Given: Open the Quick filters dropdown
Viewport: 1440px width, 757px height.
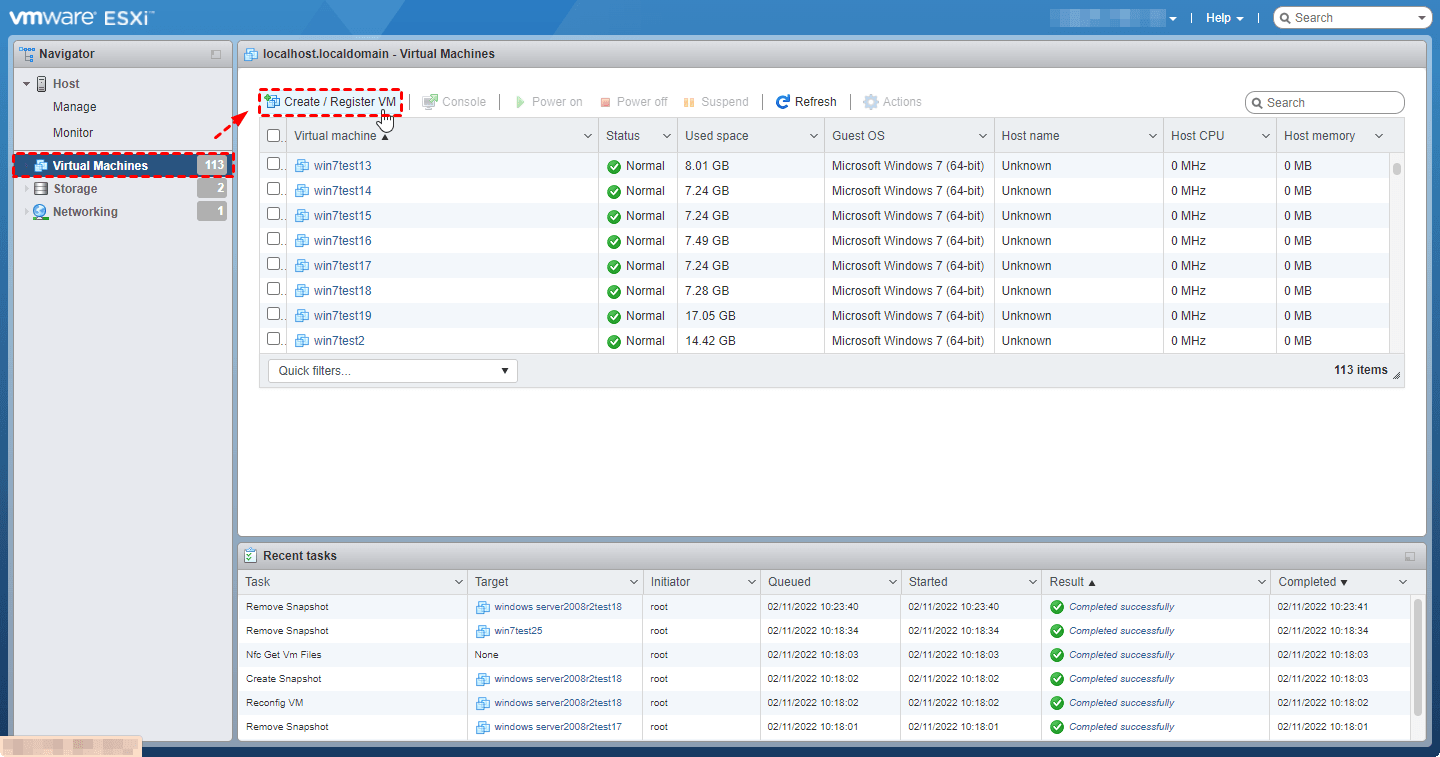Looking at the screenshot, I should tap(392, 371).
